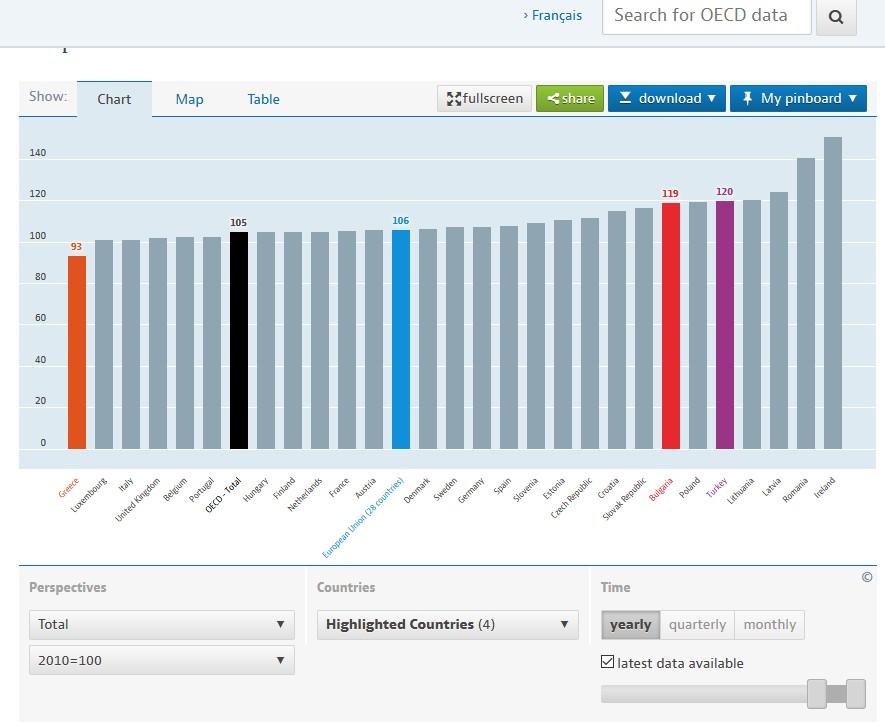Viewport: 885px width, 722px height.
Task: Expand the My pinboard dropdown
Action: [x=798, y=98]
